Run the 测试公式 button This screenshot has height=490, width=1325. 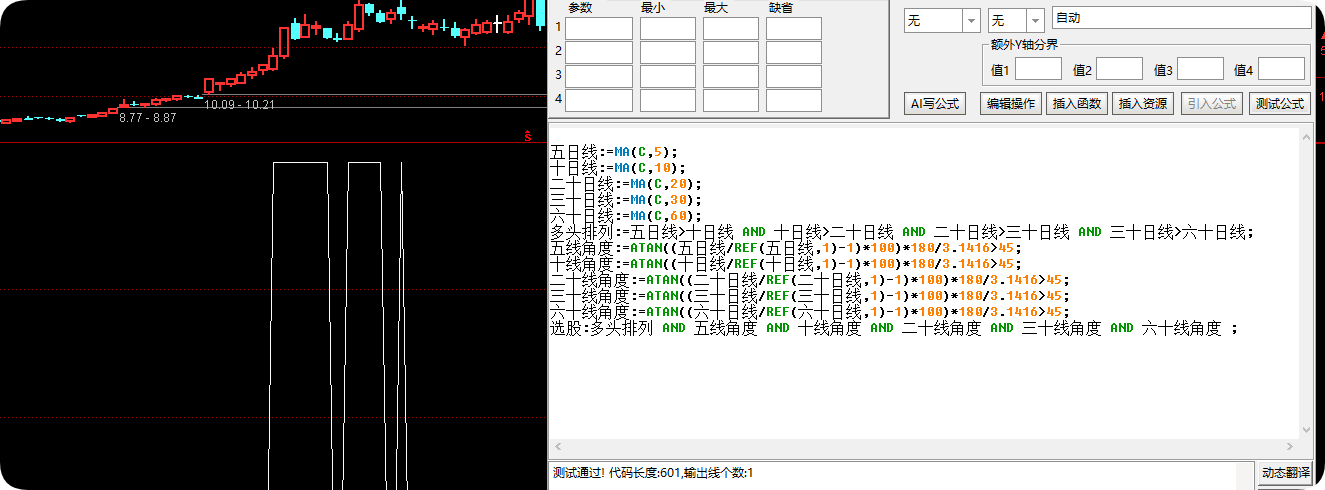(x=1280, y=103)
